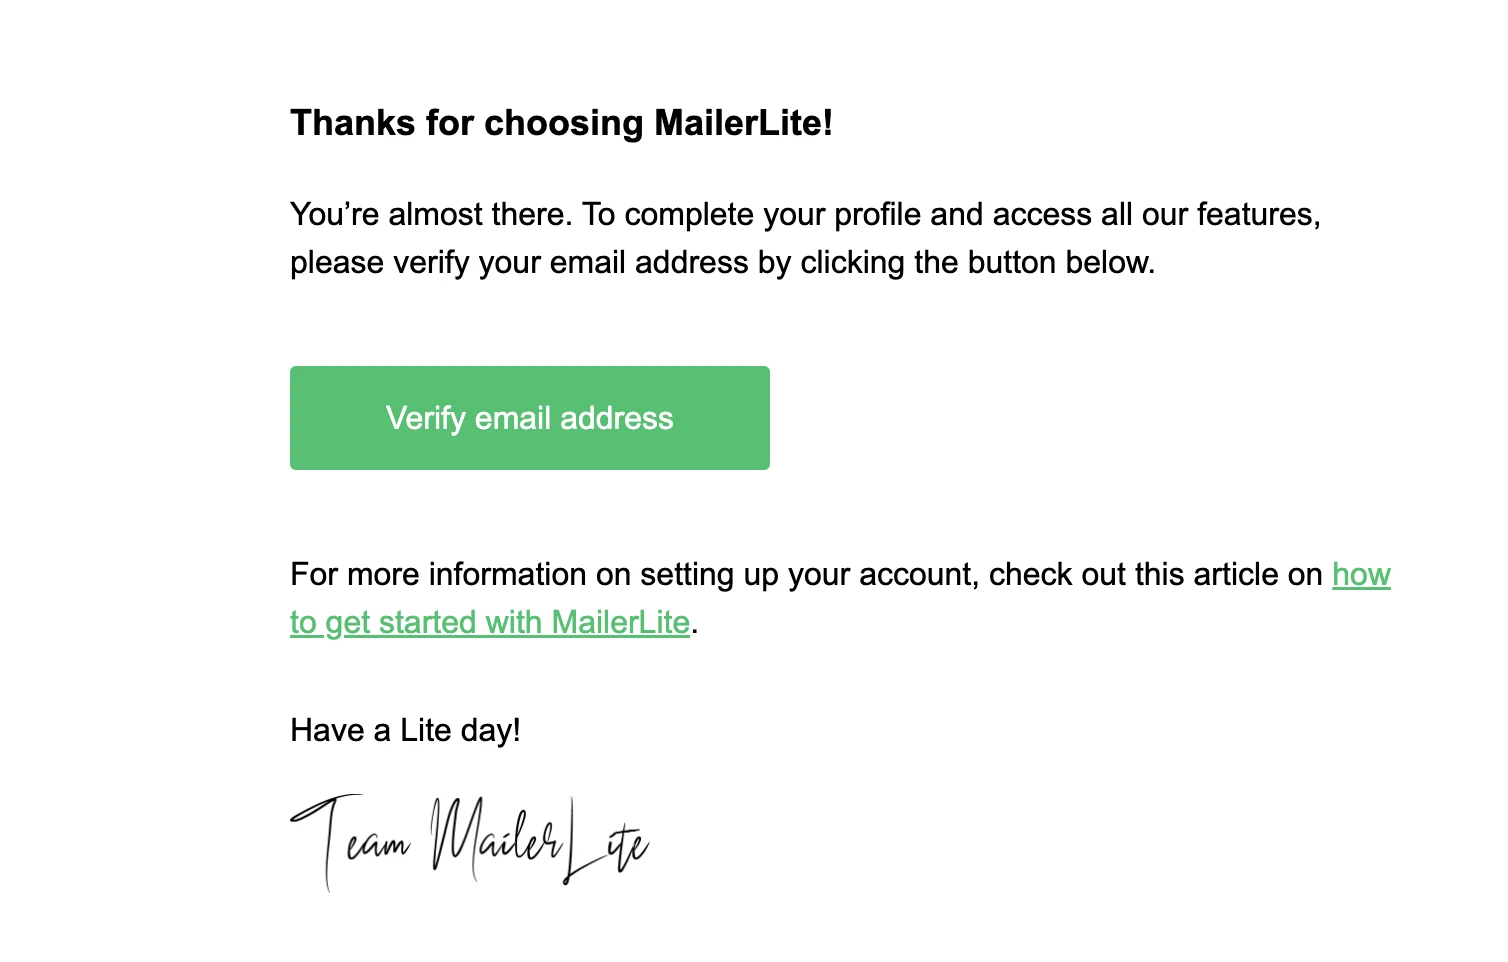Click the "You're almost there." sentence
The height and width of the screenshot is (962, 1508).
point(431,215)
